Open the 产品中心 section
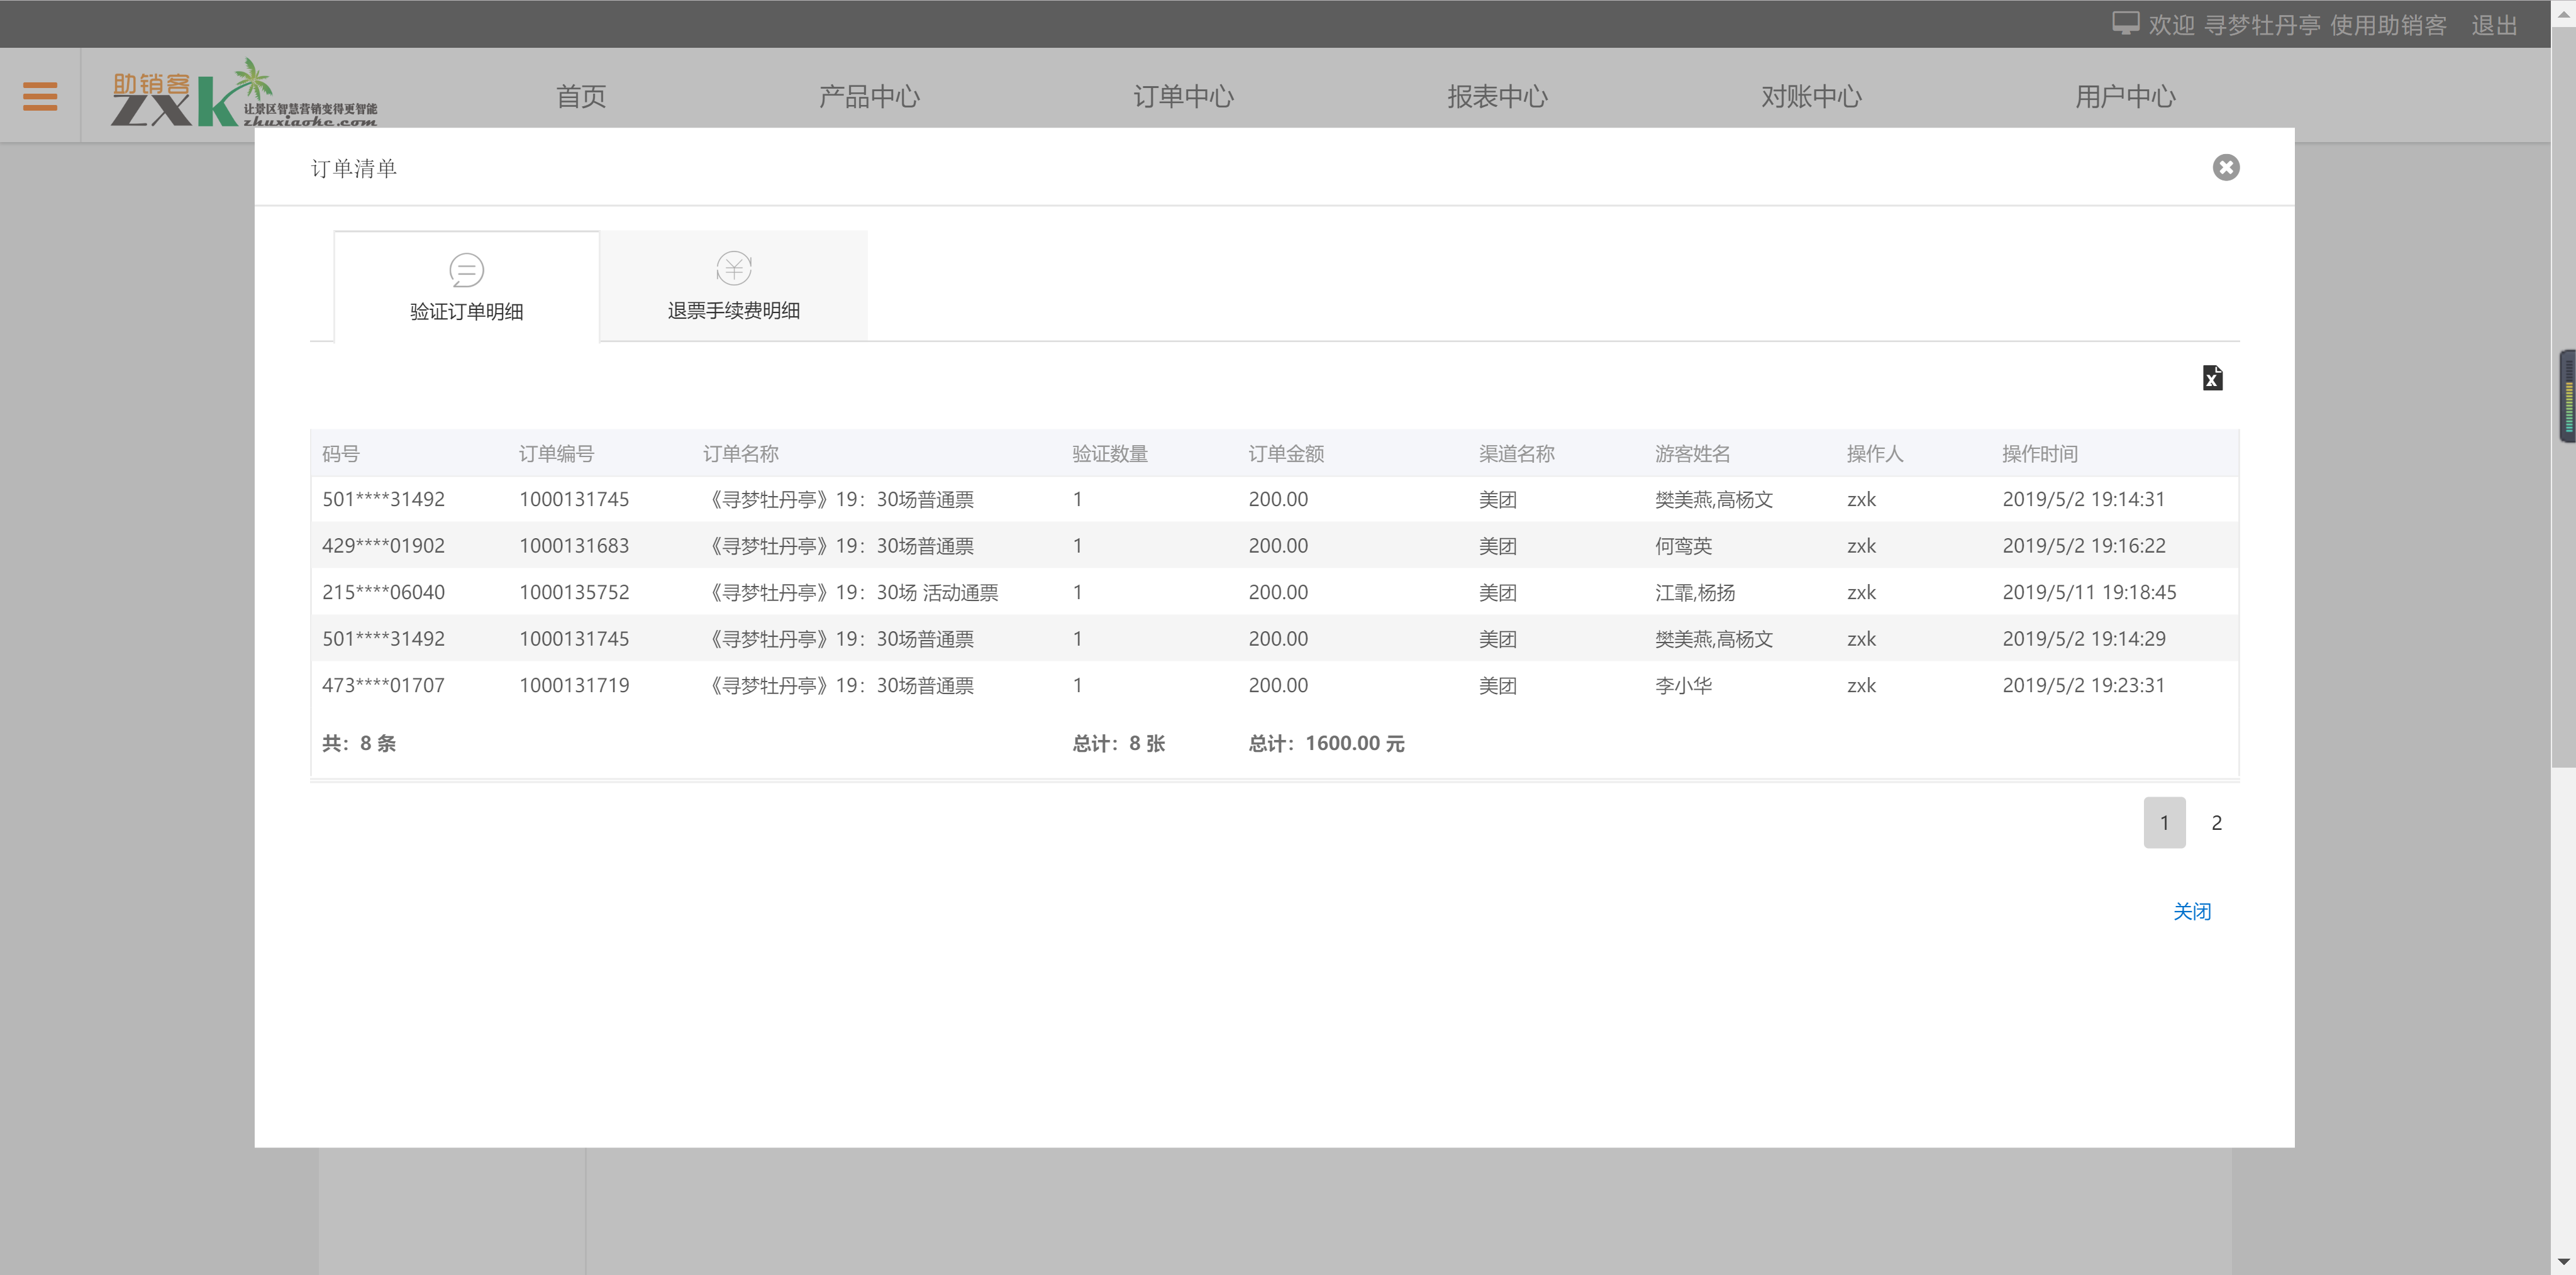 [x=869, y=96]
